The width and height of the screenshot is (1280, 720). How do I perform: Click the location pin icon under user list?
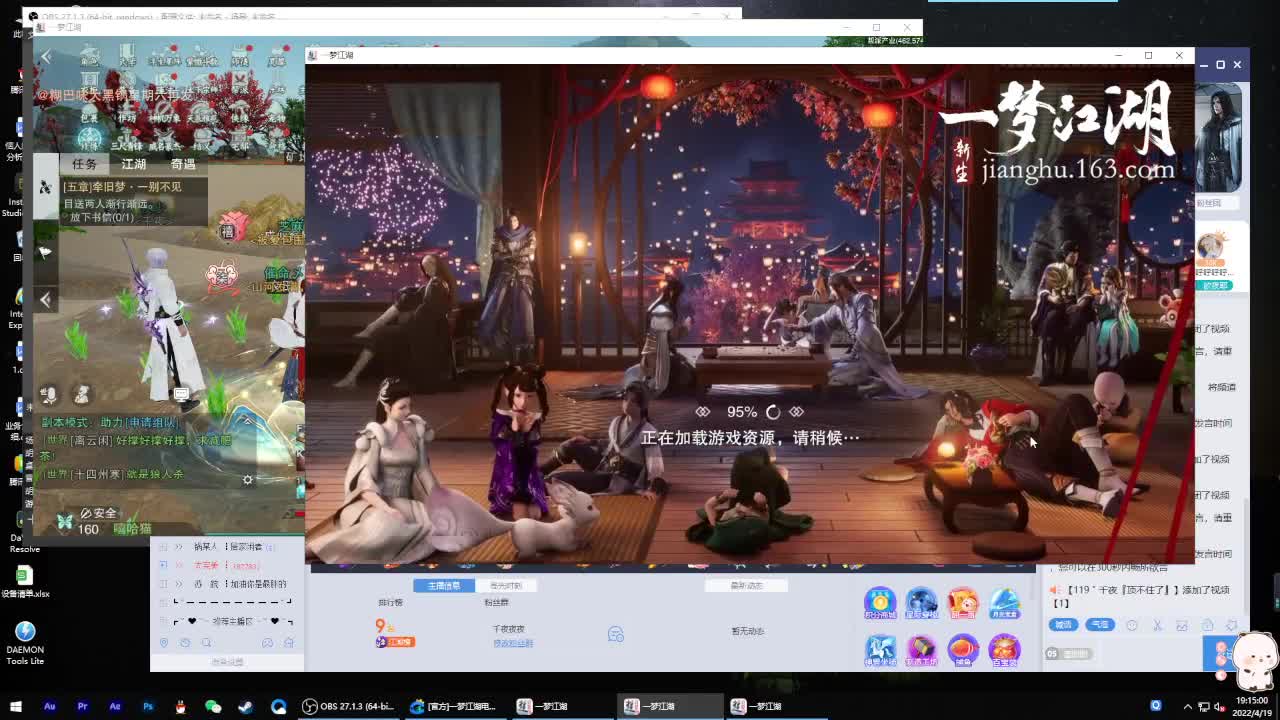(164, 643)
